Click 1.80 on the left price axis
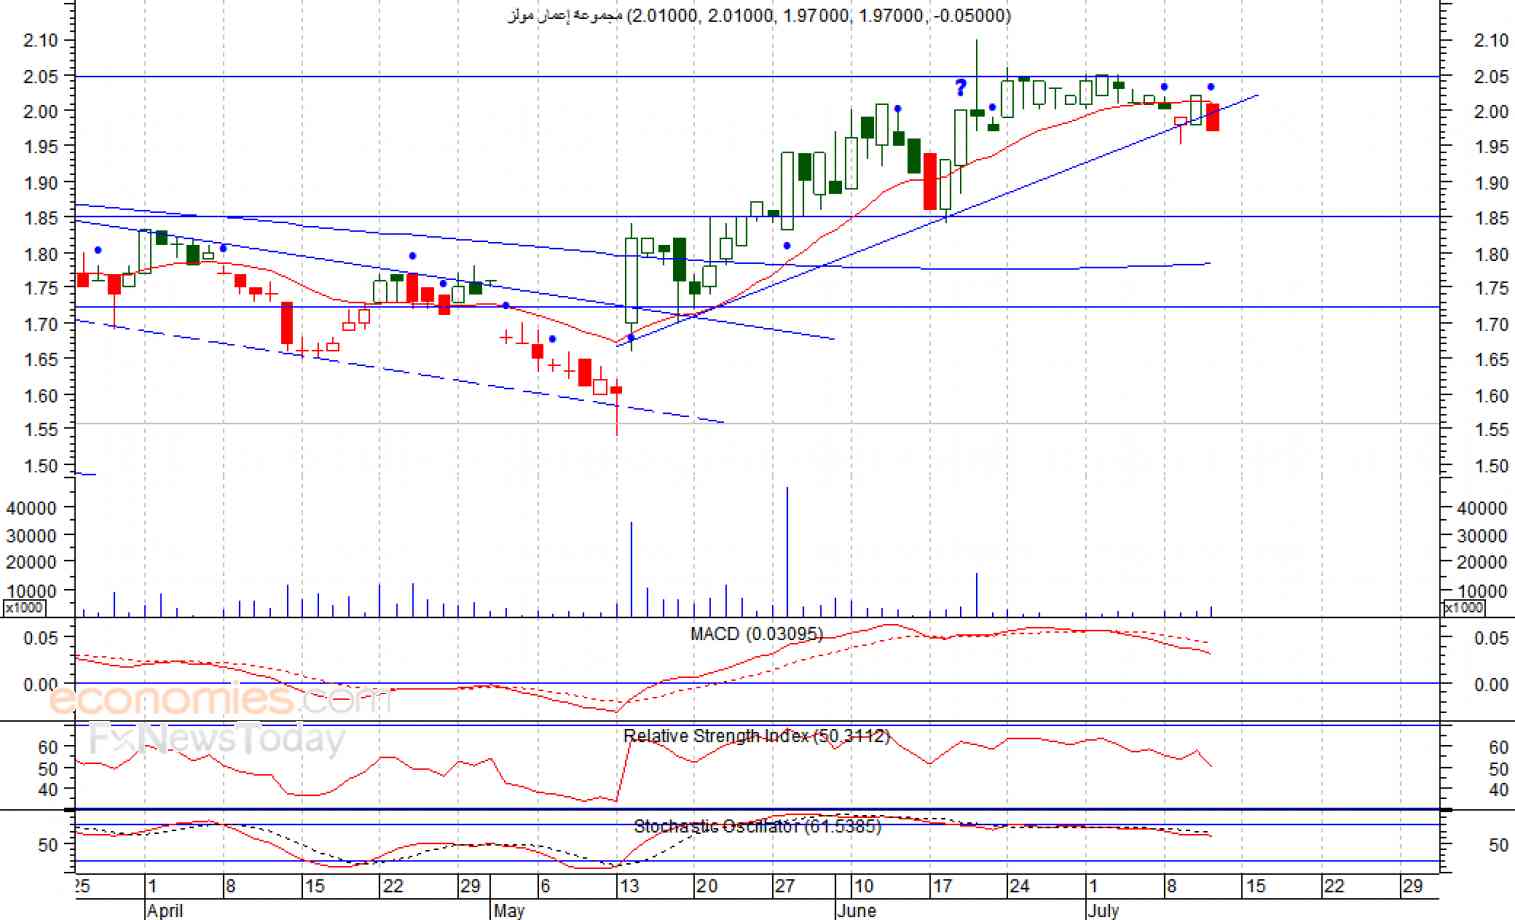1515x920 pixels. tap(41, 254)
